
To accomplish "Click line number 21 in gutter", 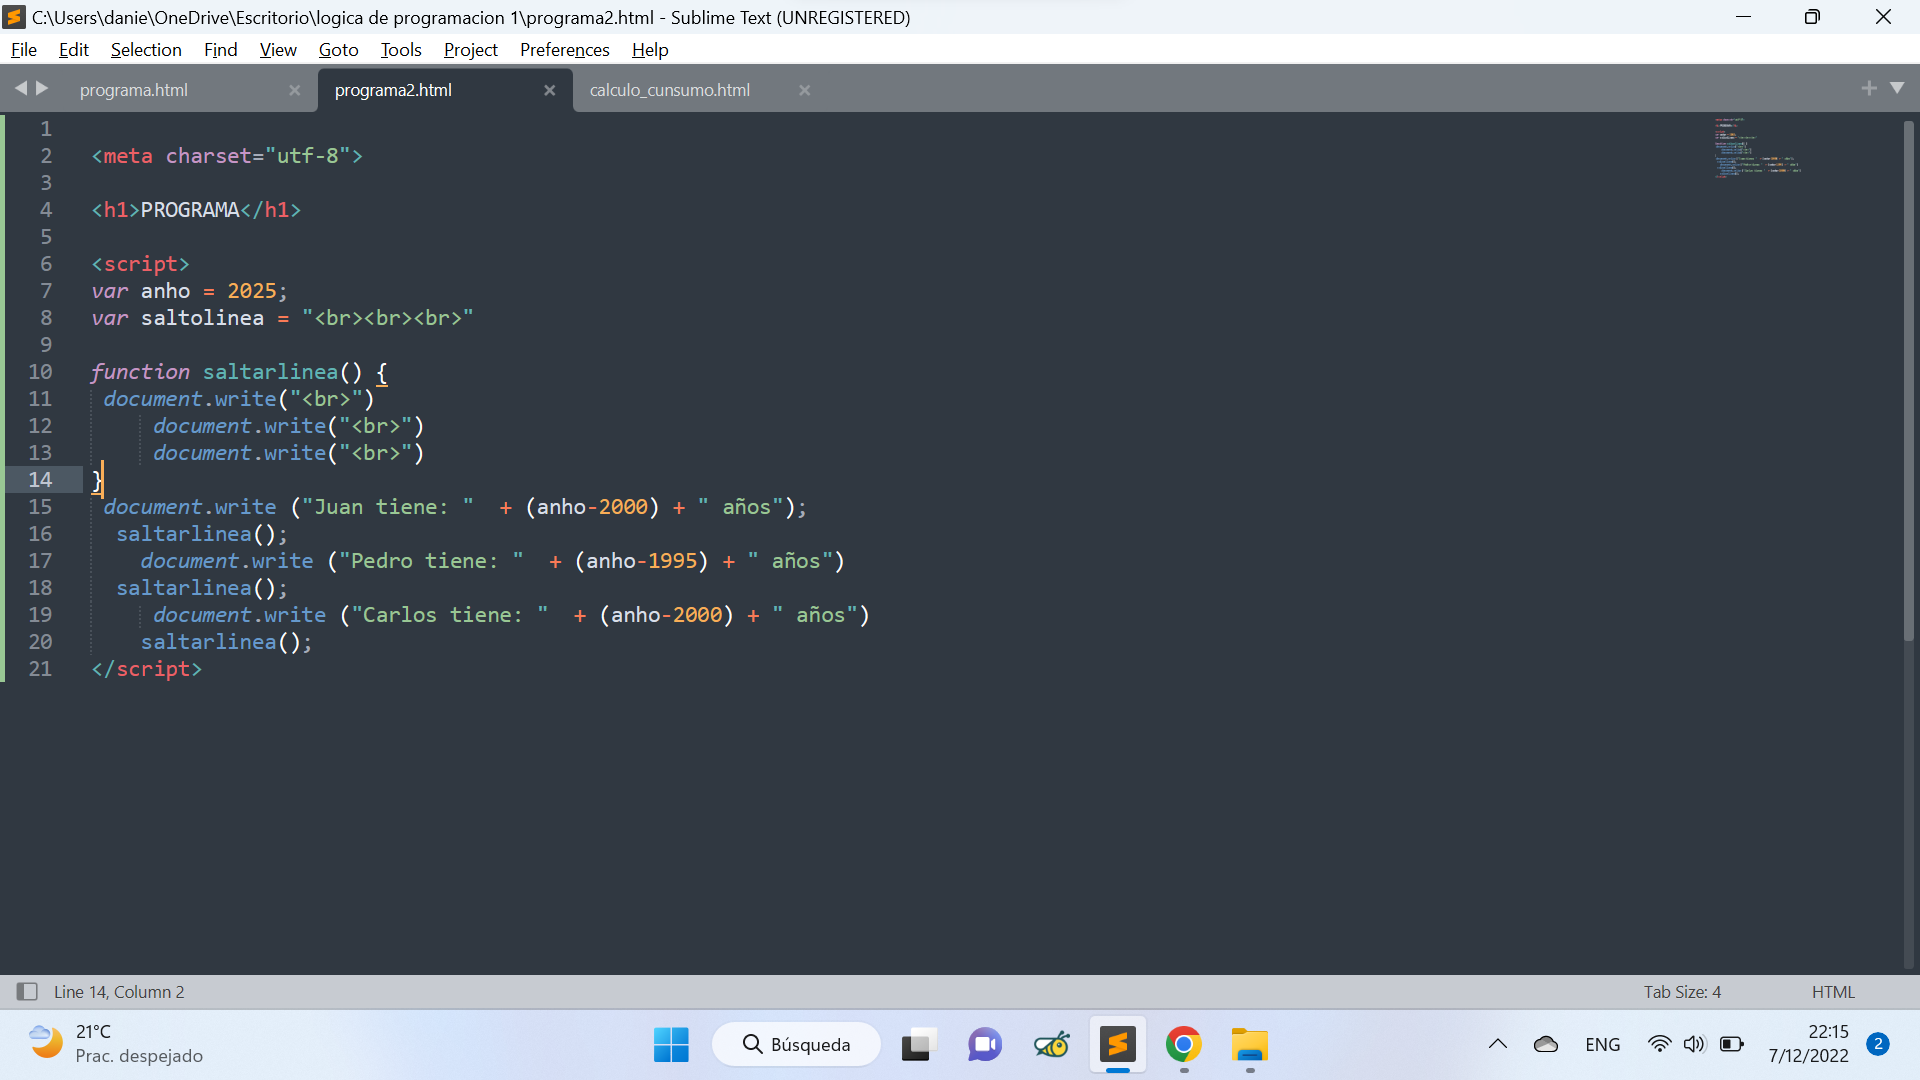I will pos(40,669).
